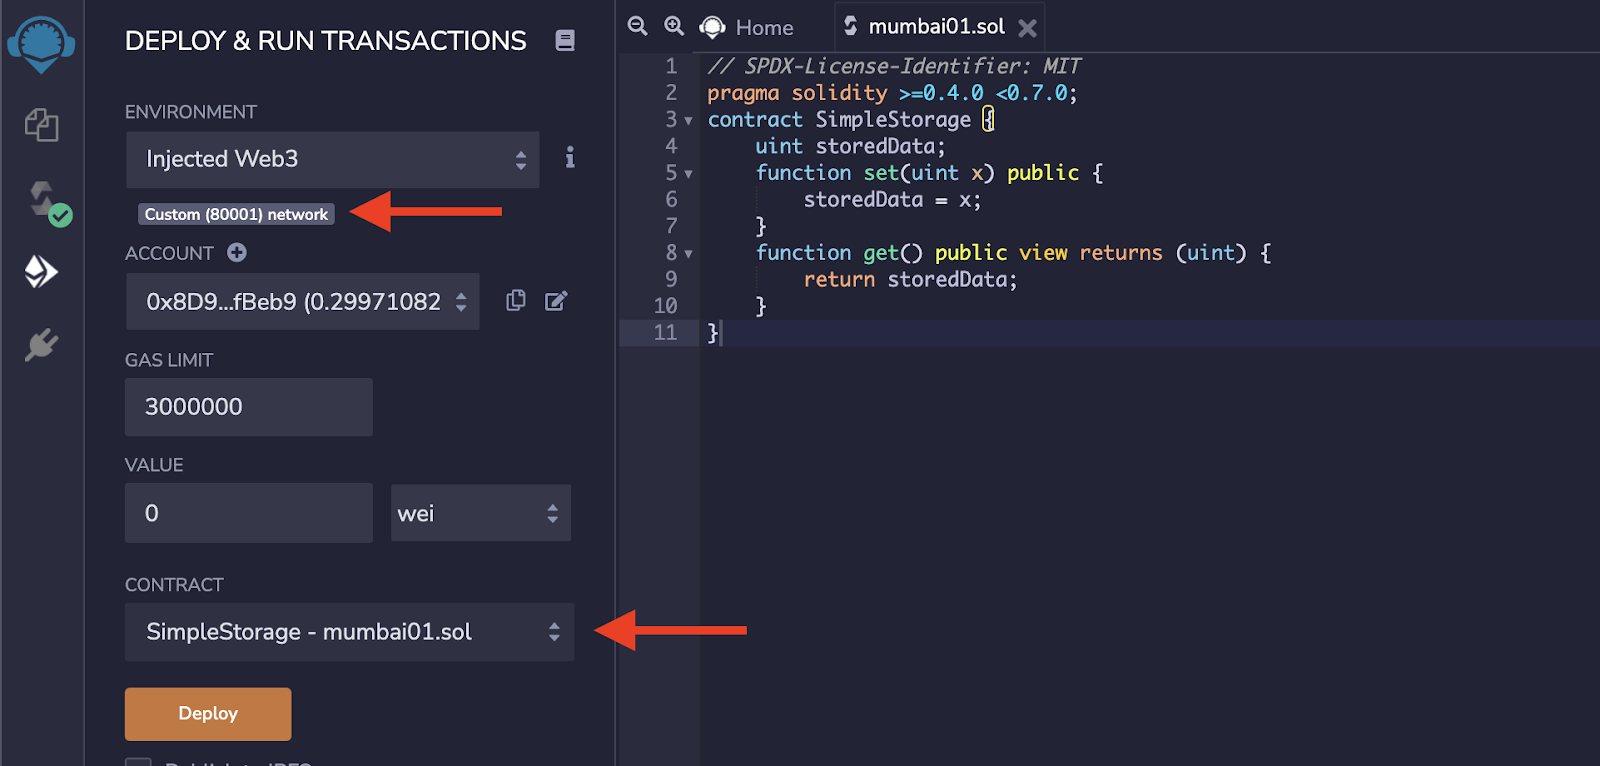The height and width of the screenshot is (766, 1600).
Task: Click the Remix logo home icon
Action: pos(41,45)
